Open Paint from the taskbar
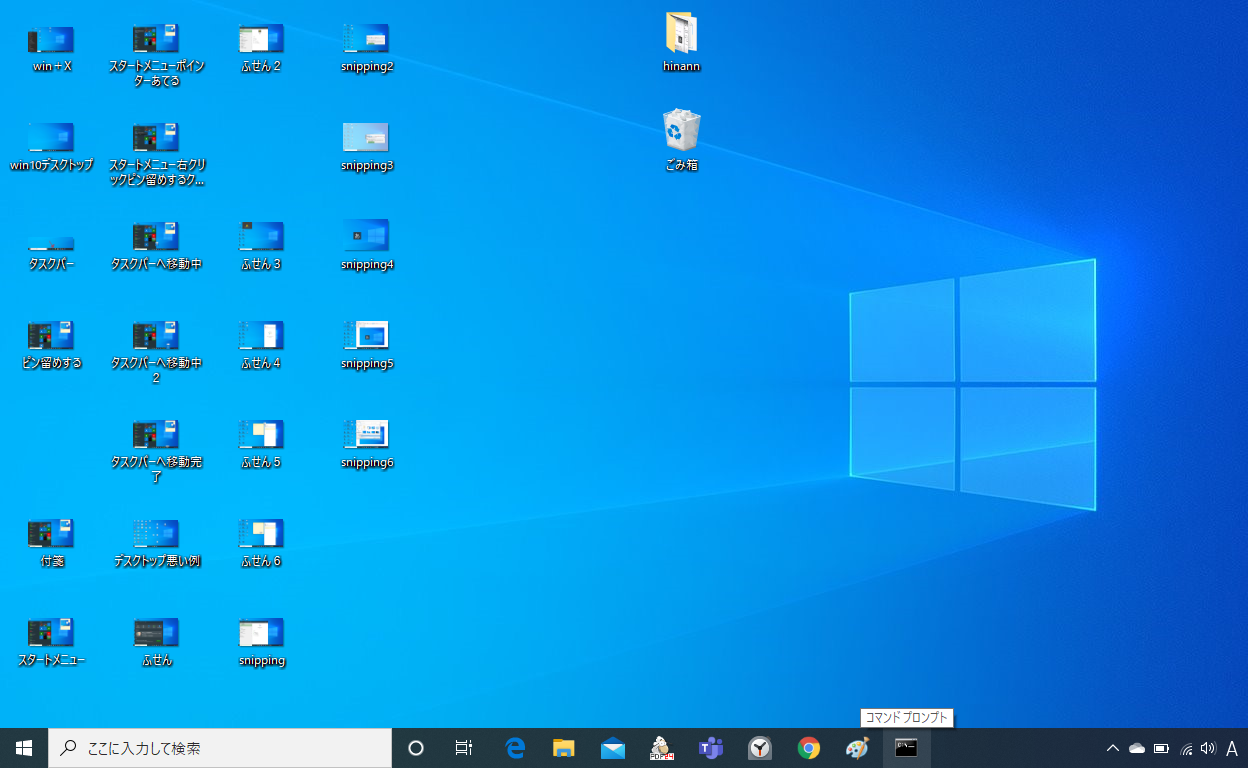 click(858, 748)
